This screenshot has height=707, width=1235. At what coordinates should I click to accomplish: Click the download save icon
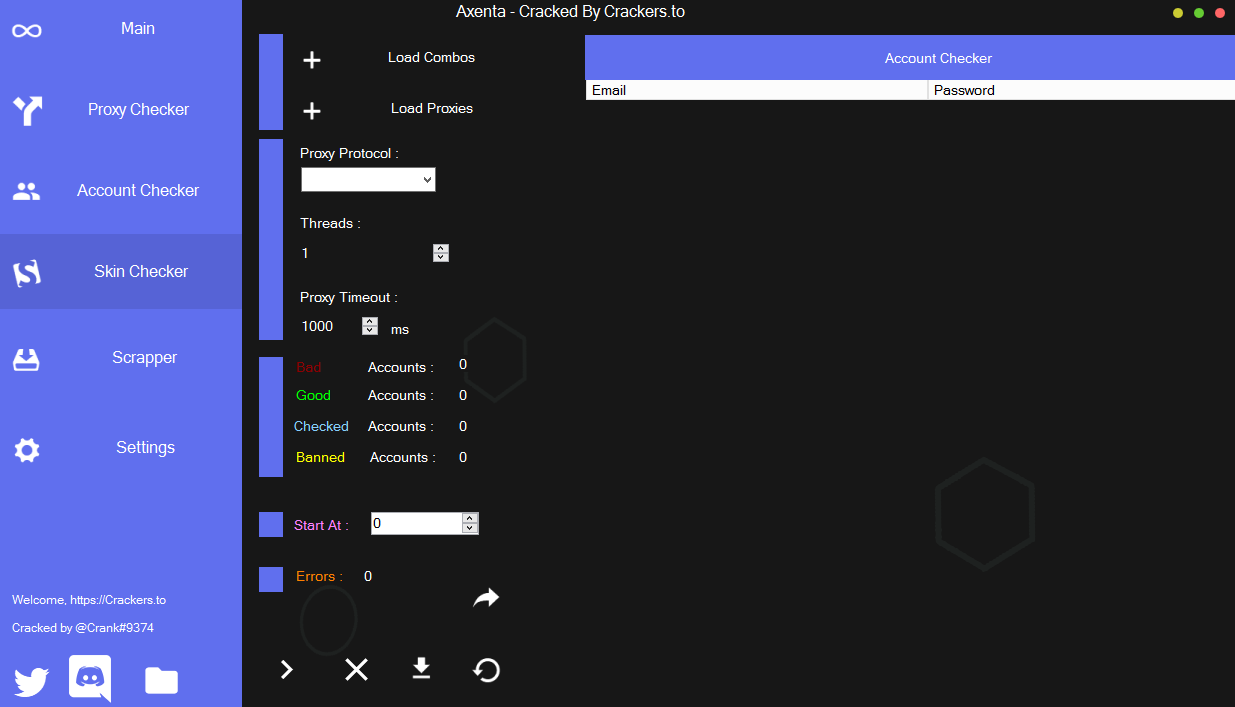point(422,669)
